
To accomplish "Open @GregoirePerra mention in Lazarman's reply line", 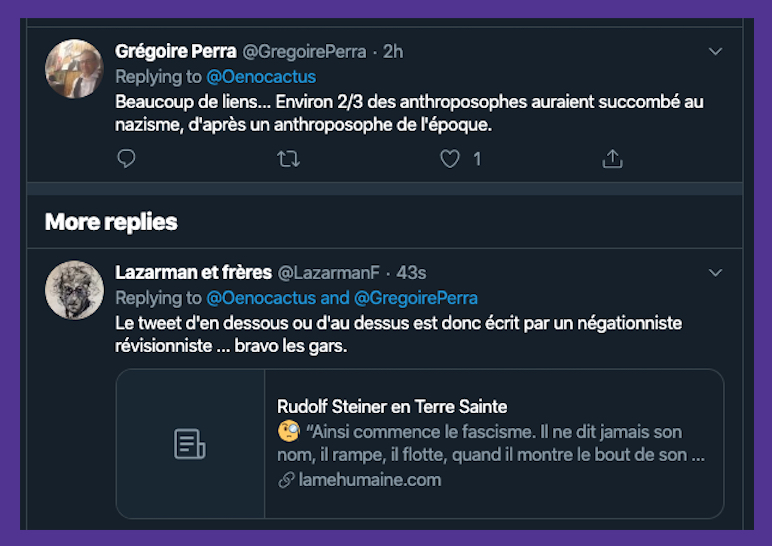I will [x=416, y=298].
